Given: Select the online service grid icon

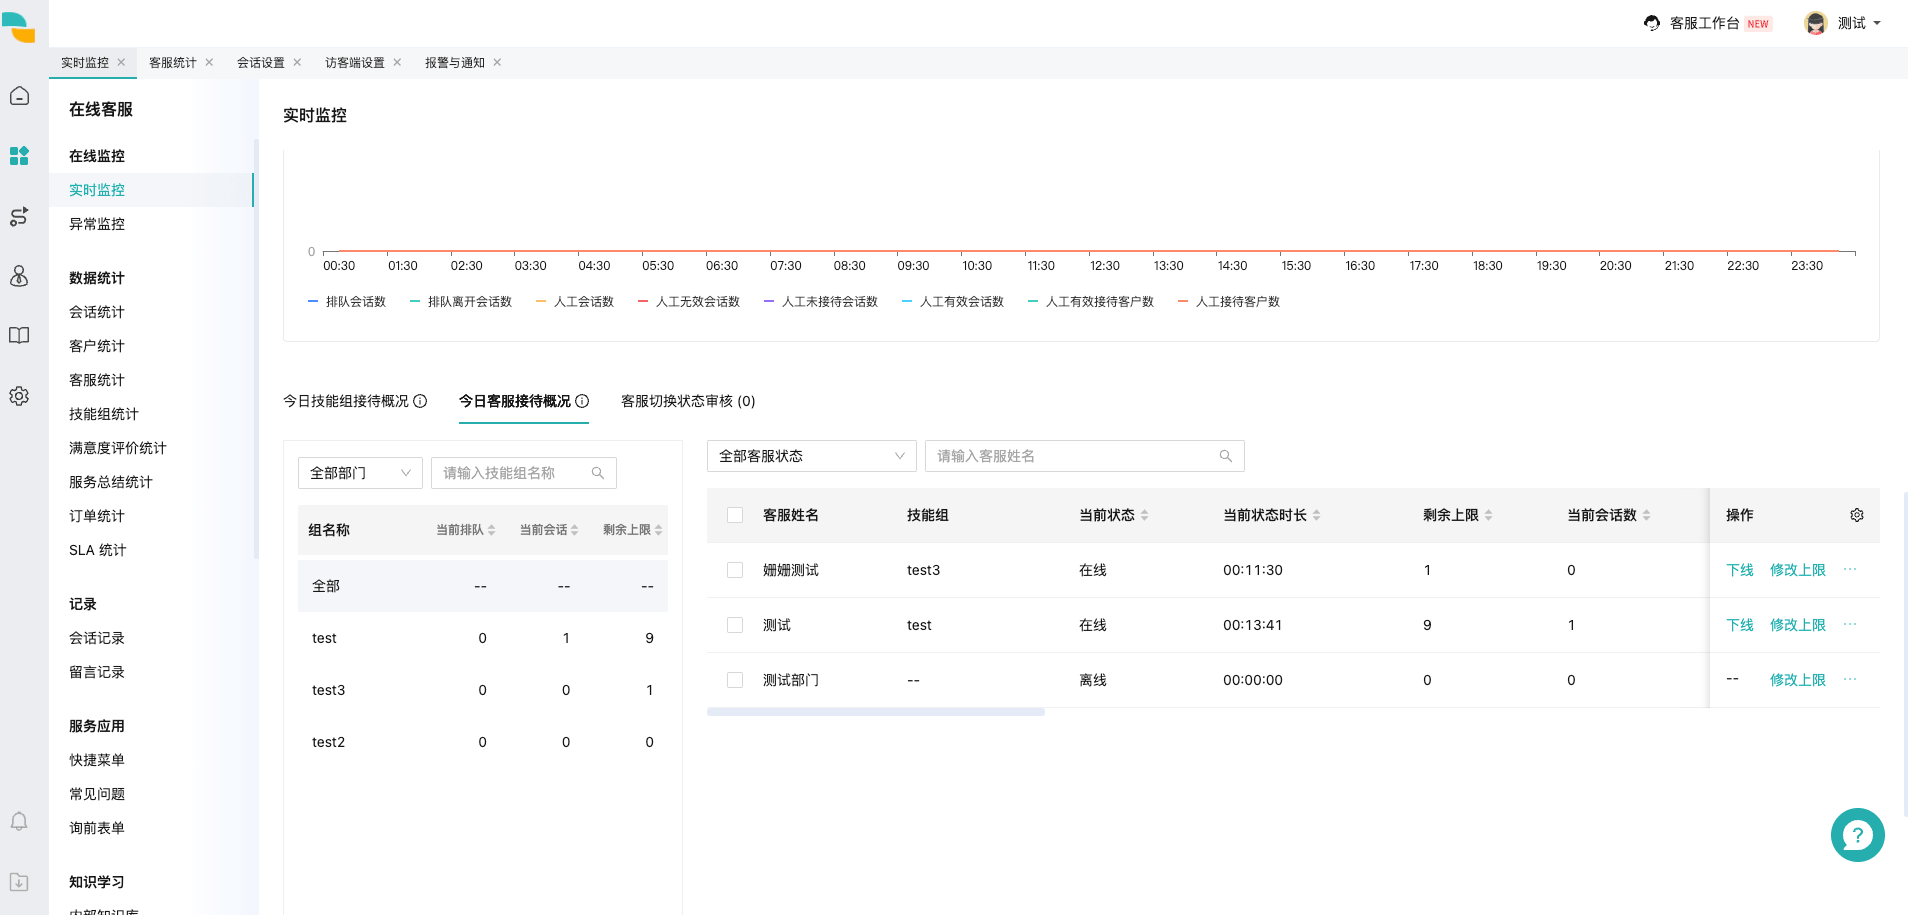Looking at the screenshot, I should click(x=19, y=156).
